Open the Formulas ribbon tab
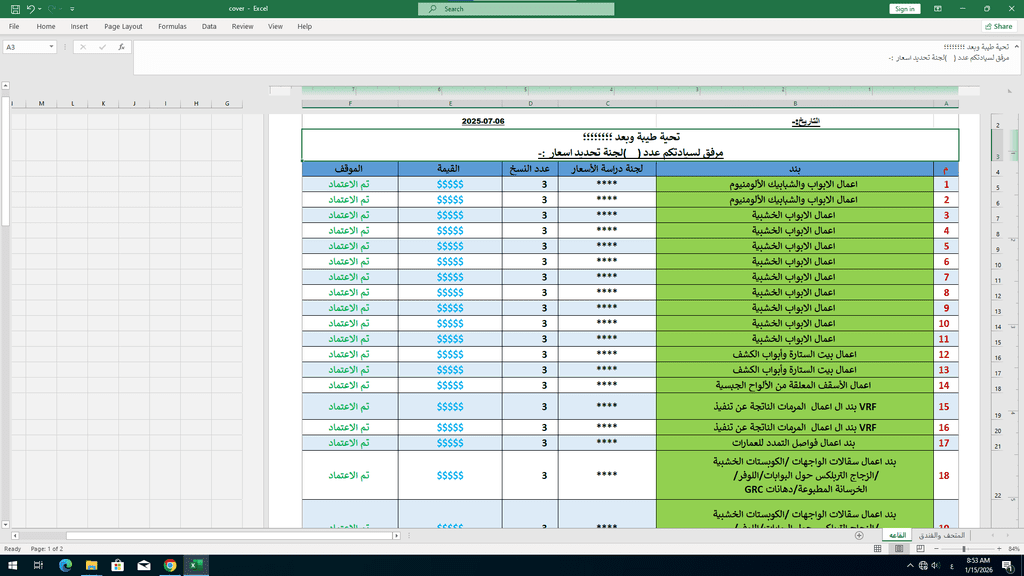1024x576 pixels. pos(172,27)
